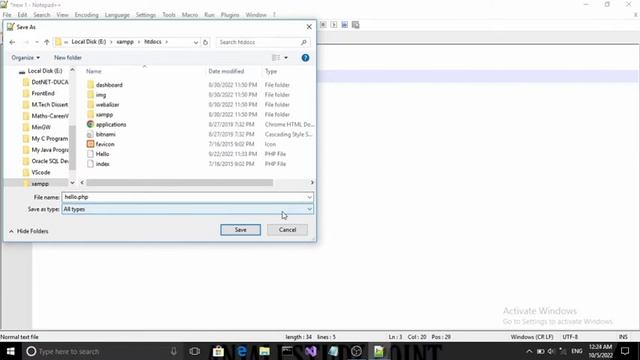Viewport: 640px width, 360px height.
Task: Open the Organize dropdown menu
Action: (25, 58)
